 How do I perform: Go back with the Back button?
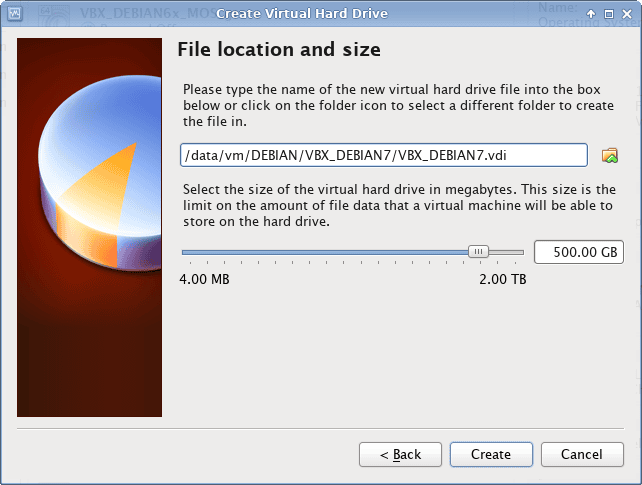pyautogui.click(x=400, y=454)
